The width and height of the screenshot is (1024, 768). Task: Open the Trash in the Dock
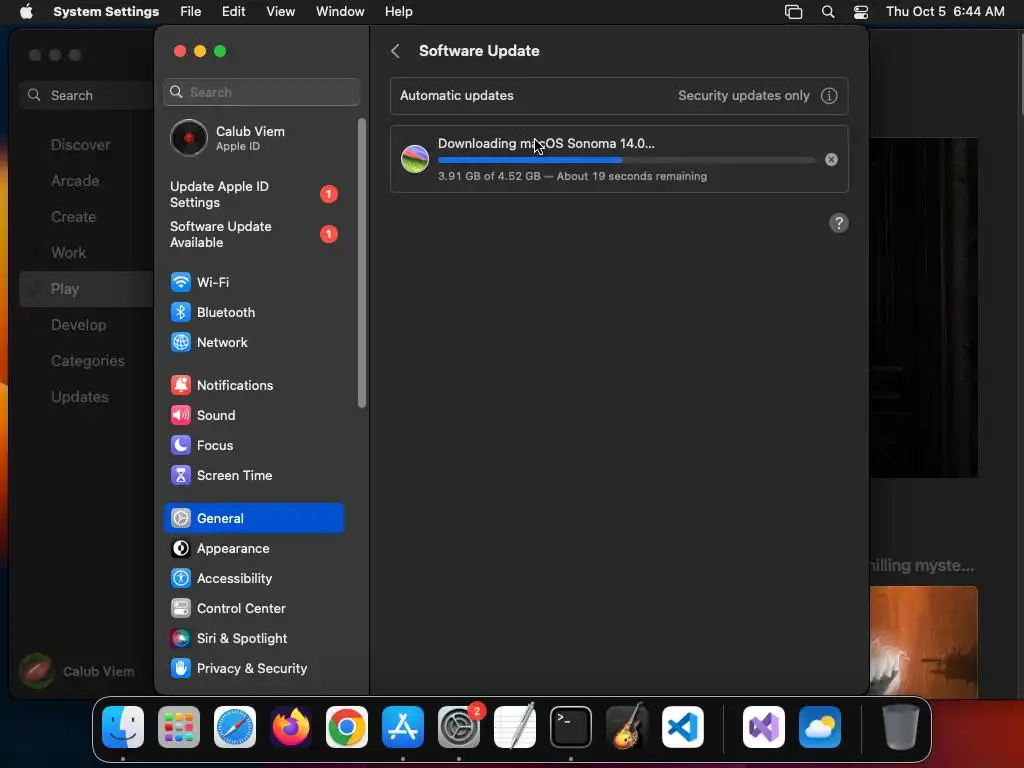[x=901, y=727]
